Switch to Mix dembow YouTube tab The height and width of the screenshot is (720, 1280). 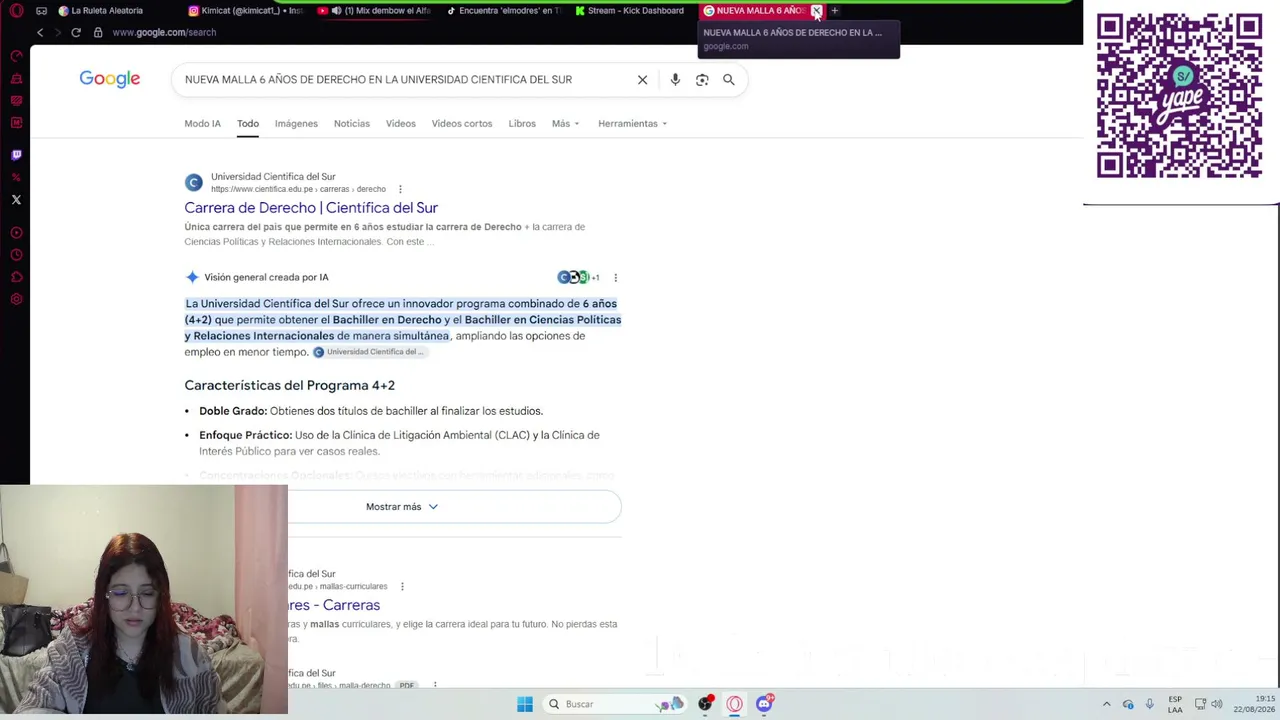pos(374,11)
